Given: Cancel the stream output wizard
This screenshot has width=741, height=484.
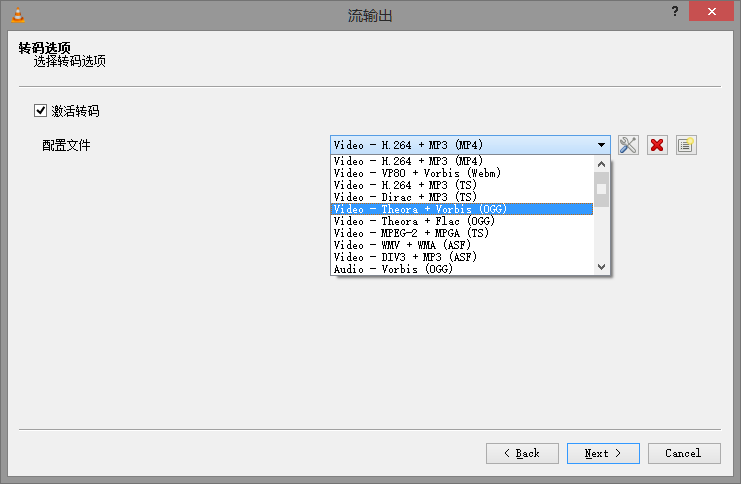Looking at the screenshot, I should click(x=684, y=453).
